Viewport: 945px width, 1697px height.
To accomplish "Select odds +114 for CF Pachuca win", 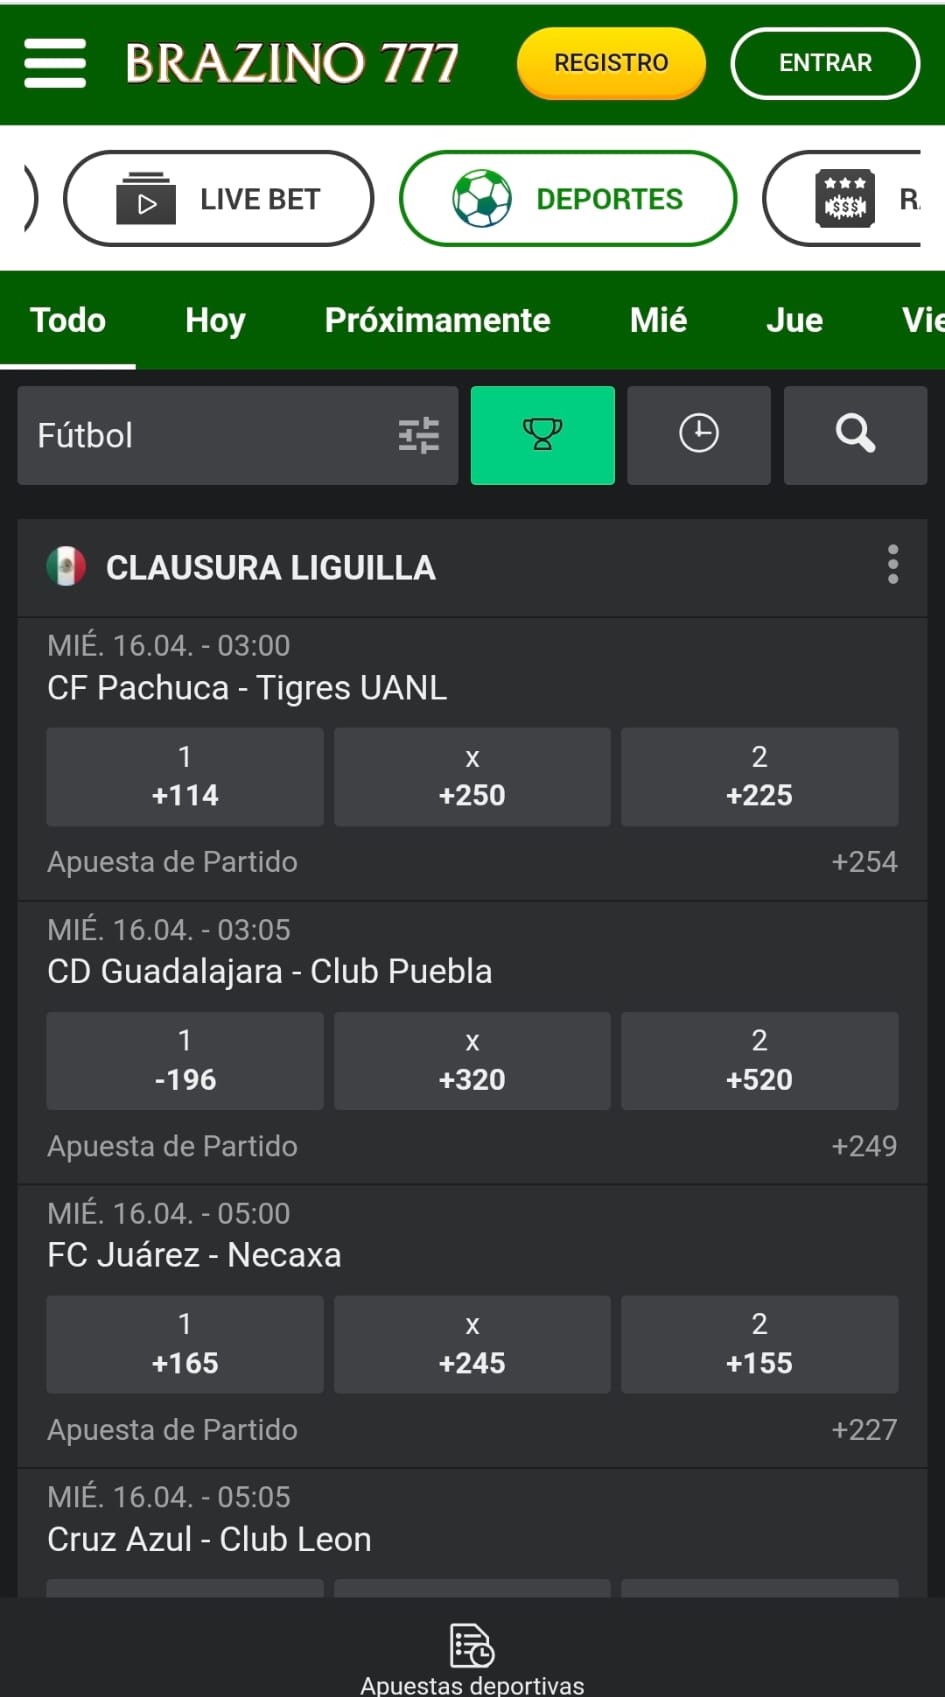I will pyautogui.click(x=185, y=777).
